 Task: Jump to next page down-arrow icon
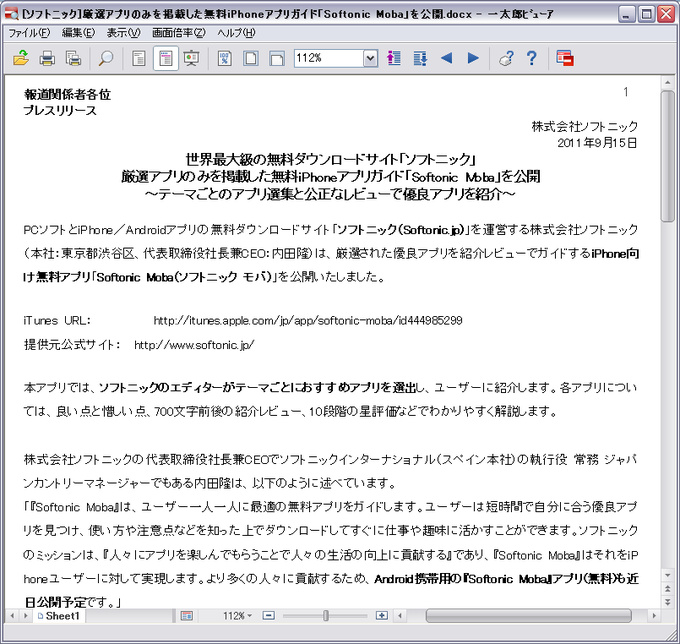coord(420,58)
